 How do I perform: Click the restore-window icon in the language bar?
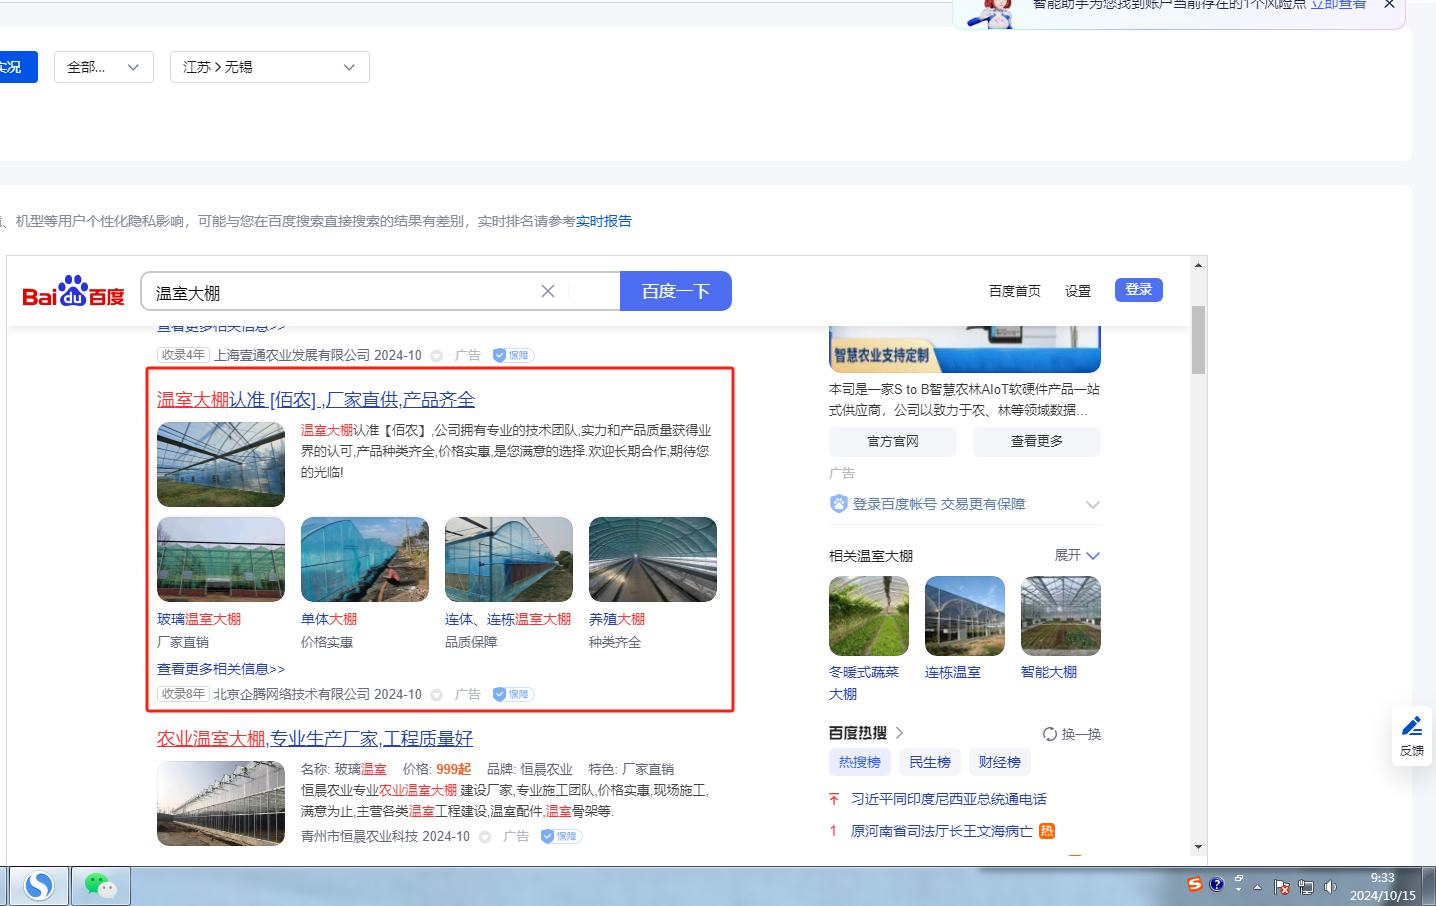pyautogui.click(x=1239, y=879)
